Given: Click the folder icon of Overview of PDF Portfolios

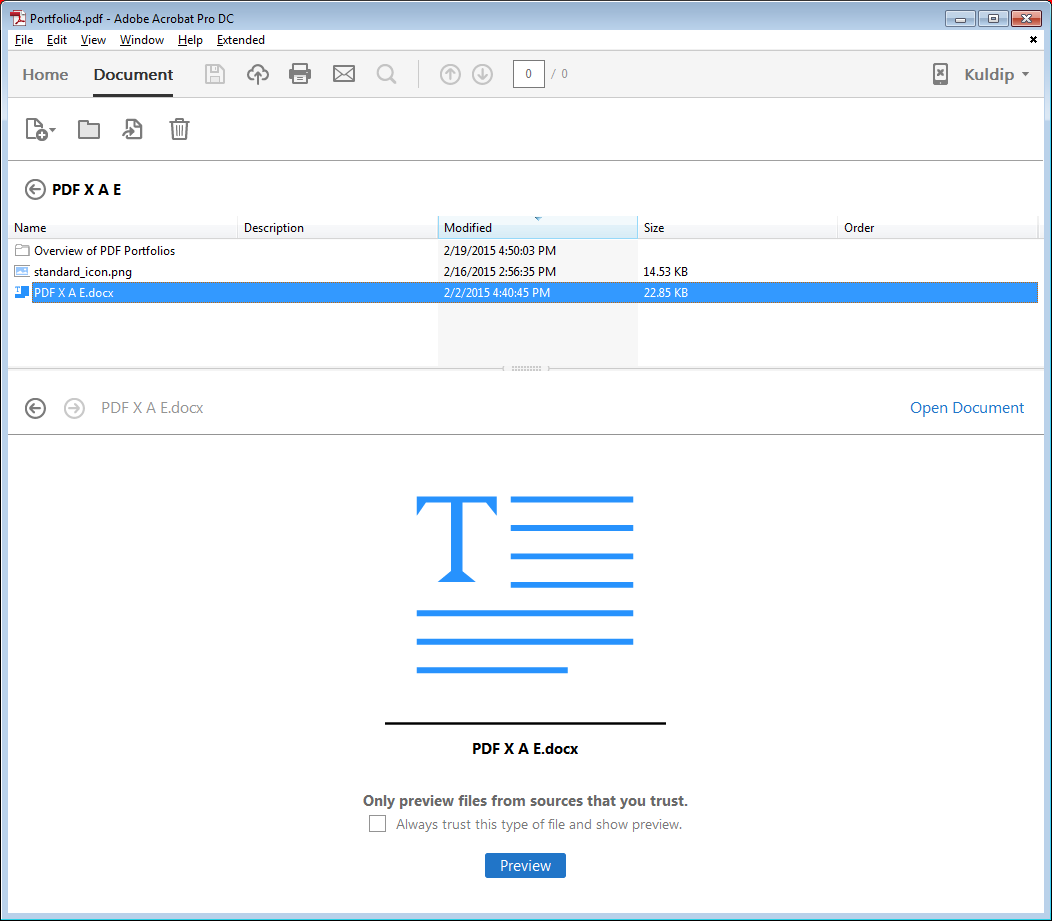Looking at the screenshot, I should [22, 250].
